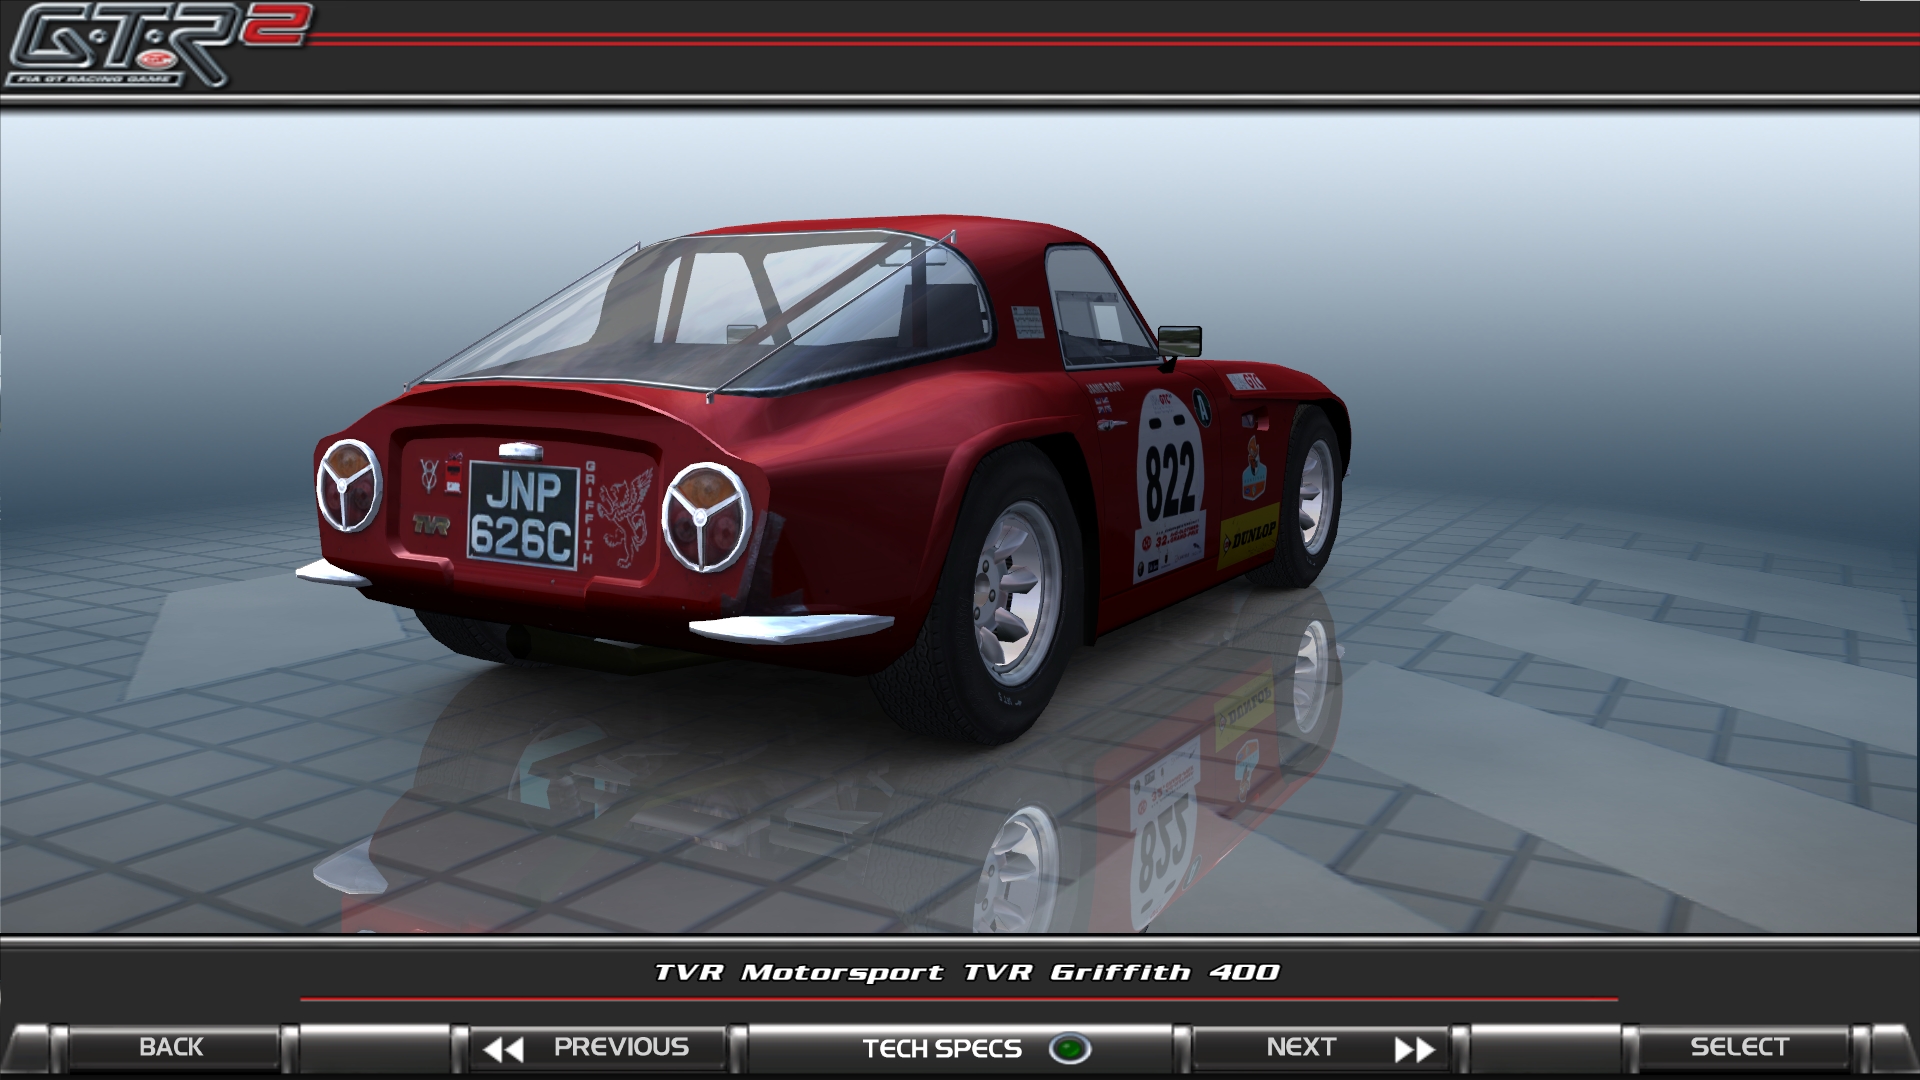Toggle the green TECH SPECS indicator light
This screenshot has height=1080, width=1920.
coord(1069,1049)
